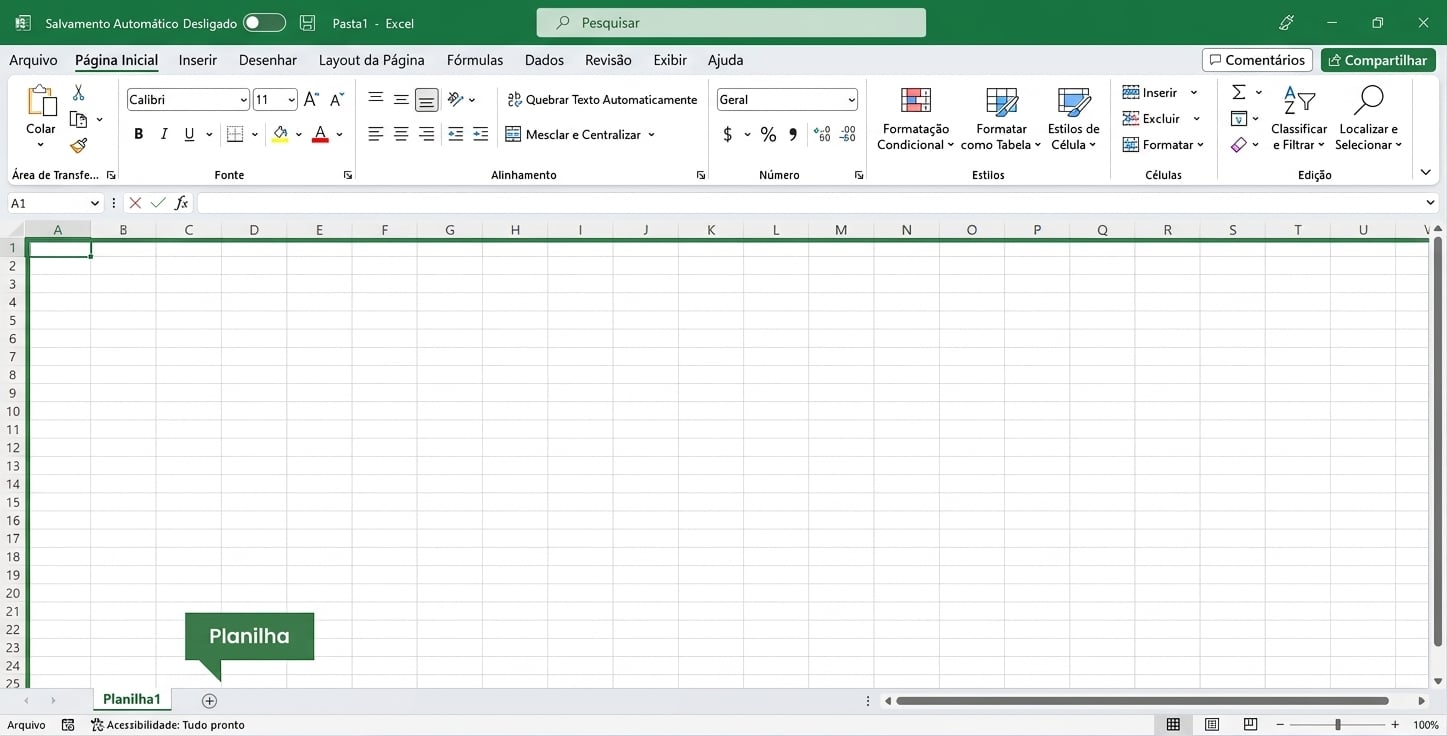Click the AutoSum sigma icon

click(x=1239, y=92)
